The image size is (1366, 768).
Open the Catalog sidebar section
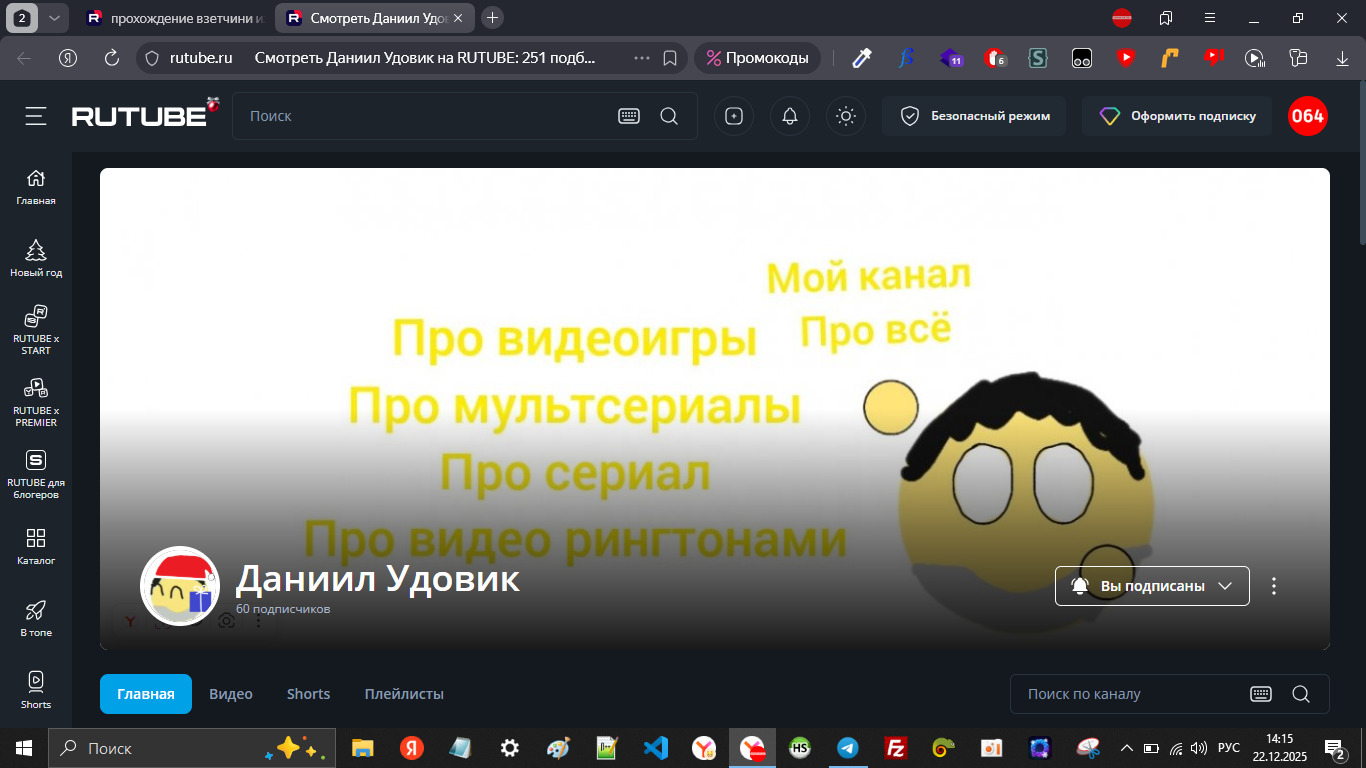[x=36, y=546]
